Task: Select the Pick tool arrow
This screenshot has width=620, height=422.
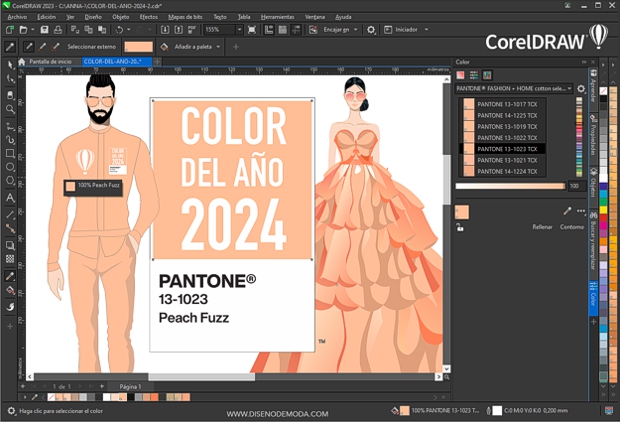Action: 10,64
